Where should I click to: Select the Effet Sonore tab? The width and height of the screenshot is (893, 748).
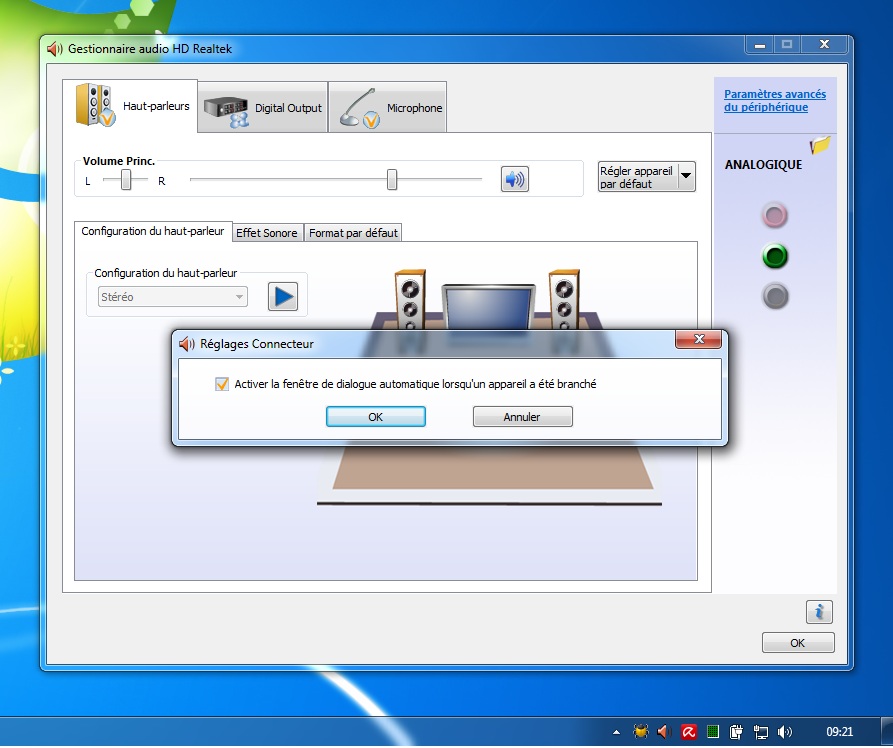point(267,233)
